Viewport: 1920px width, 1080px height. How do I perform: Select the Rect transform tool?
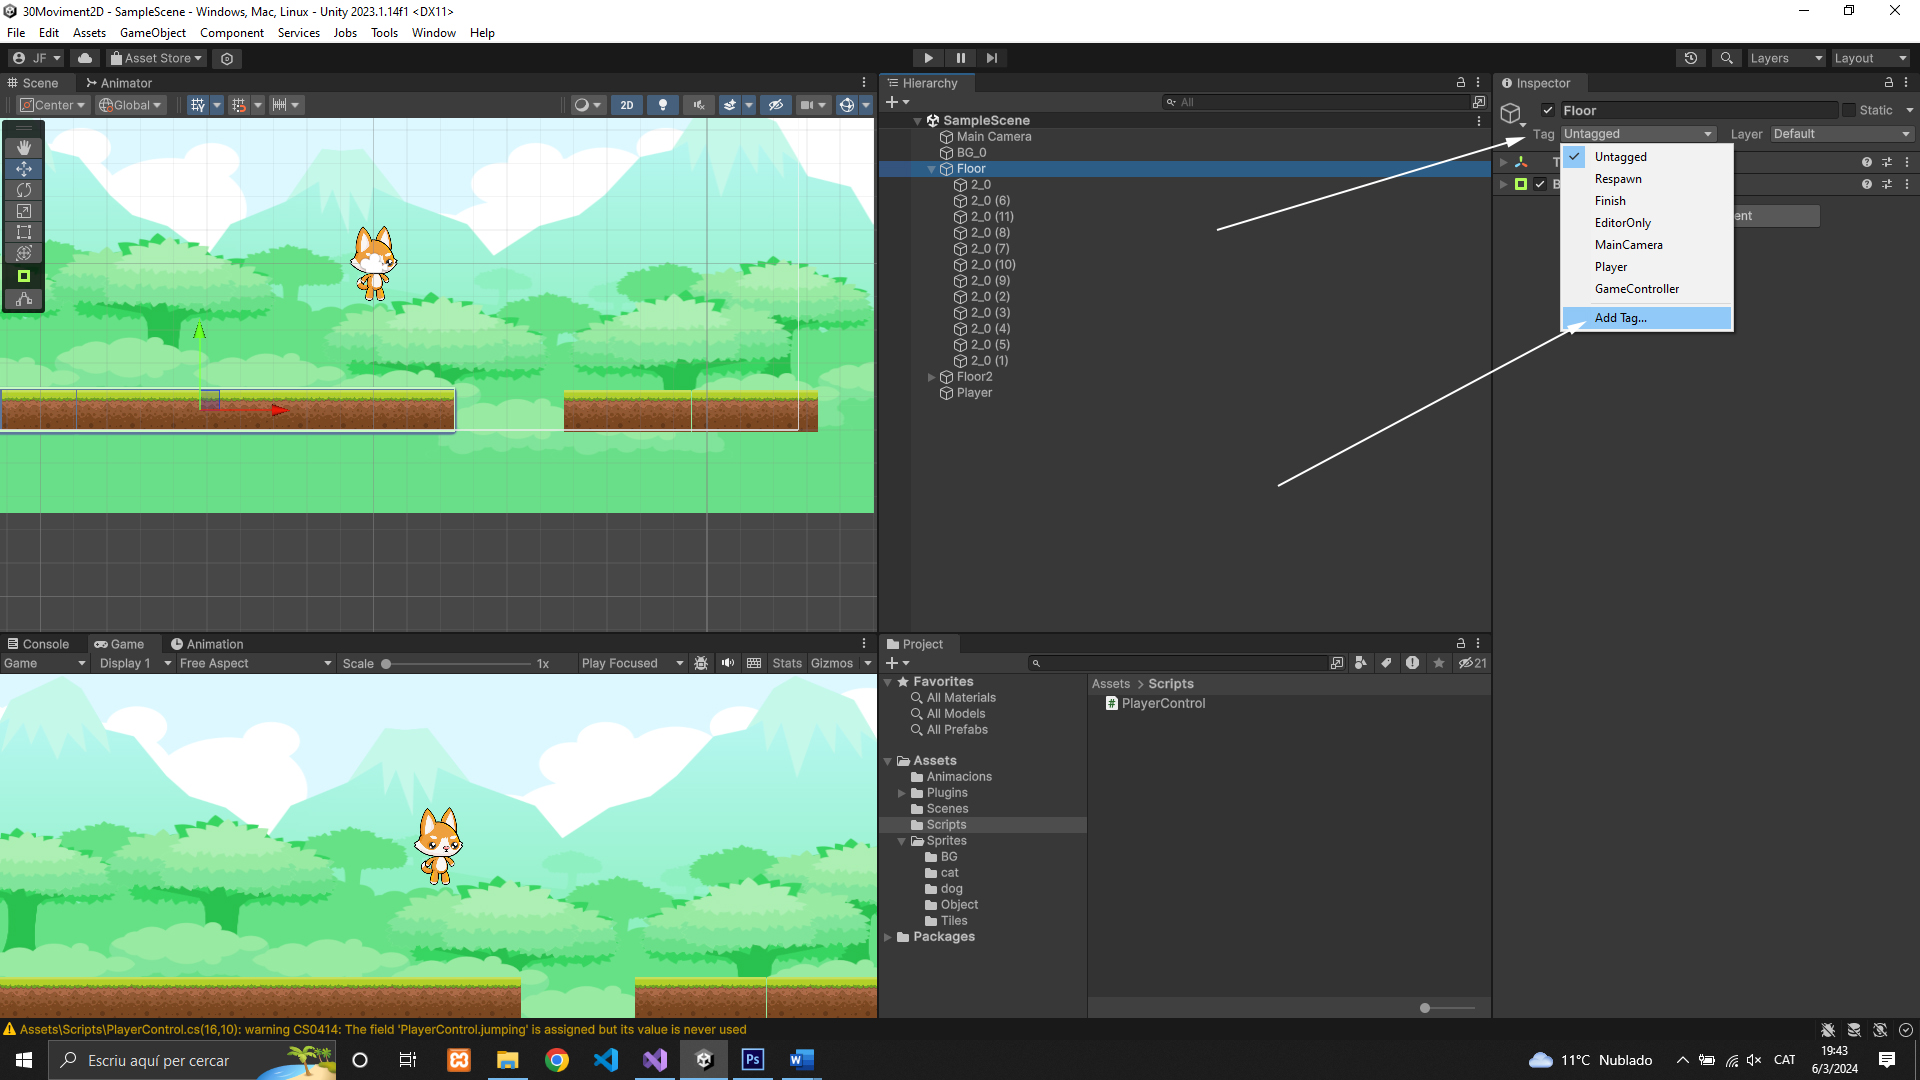[24, 232]
